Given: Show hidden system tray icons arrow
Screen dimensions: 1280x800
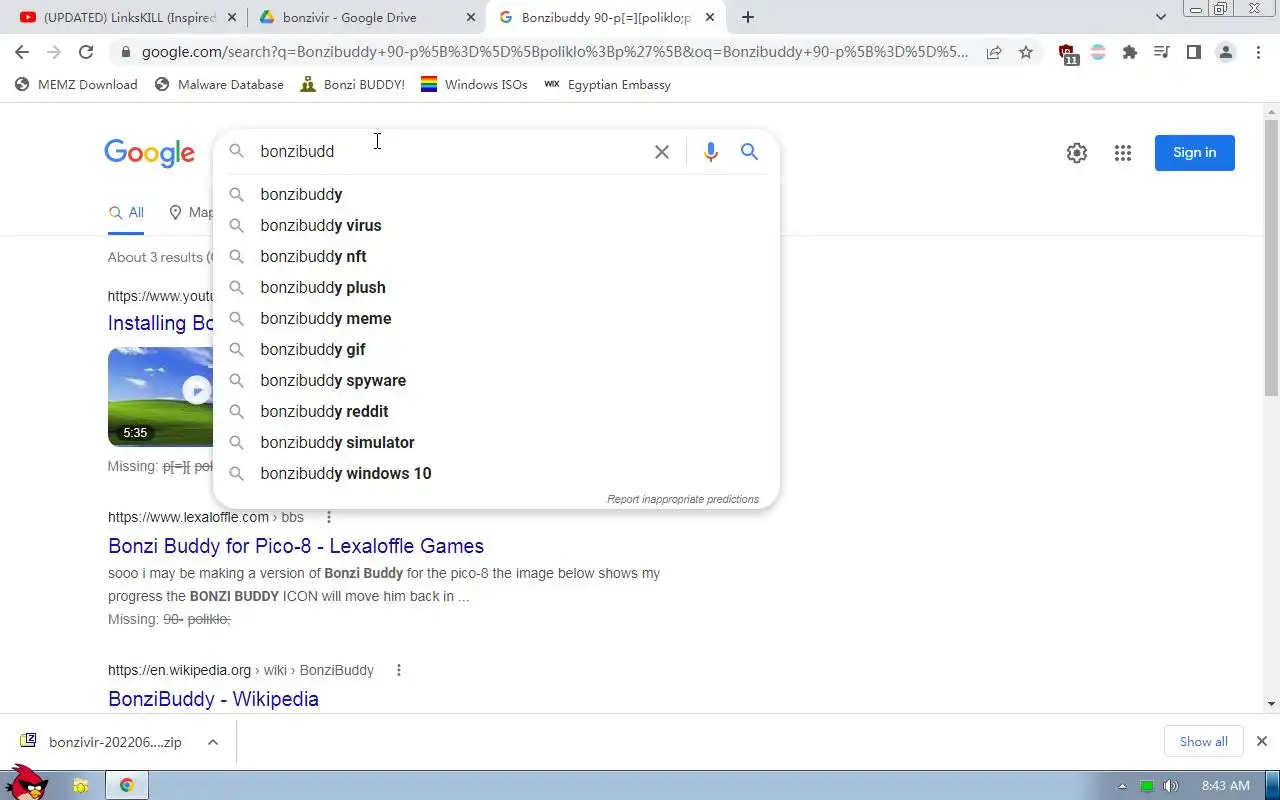Looking at the screenshot, I should [1122, 786].
